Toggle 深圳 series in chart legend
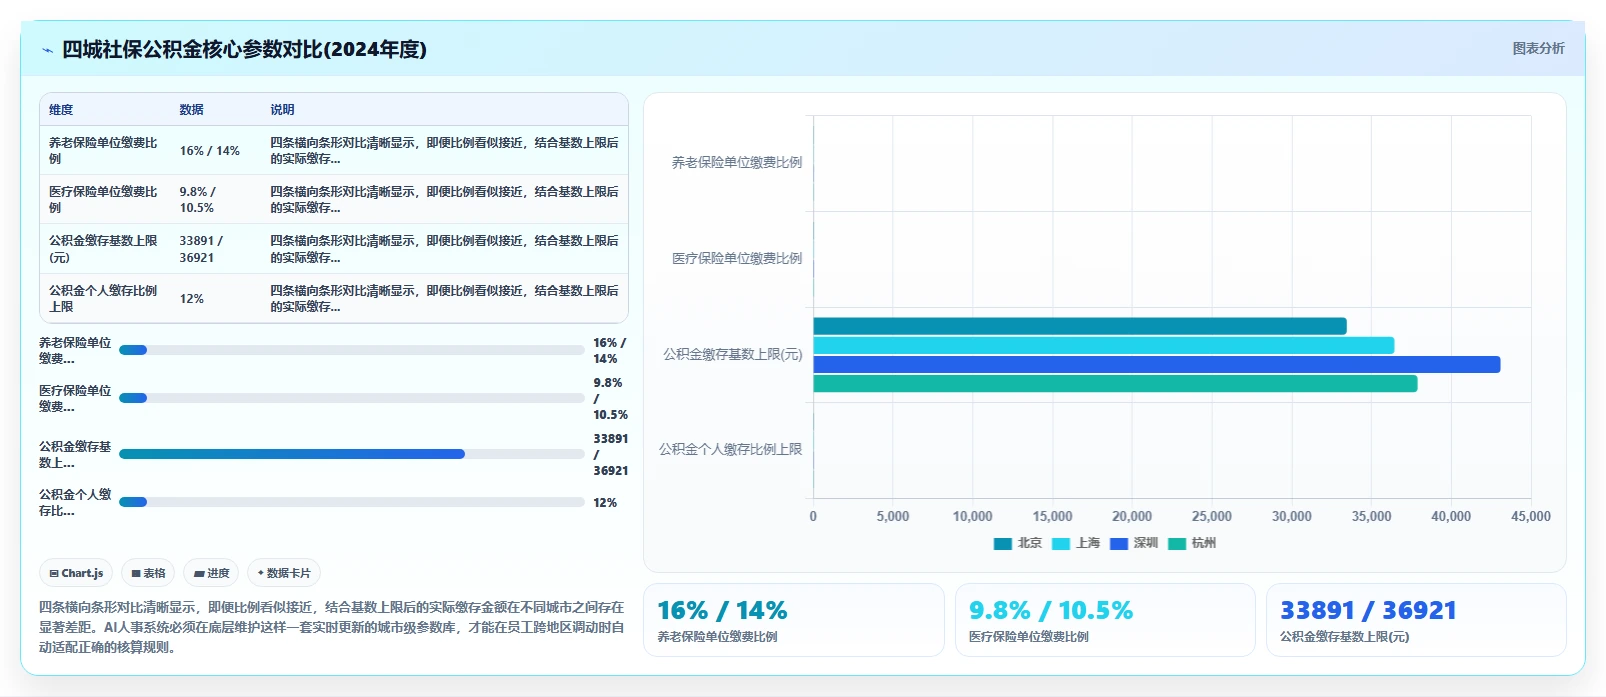1606x697 pixels. (x=1133, y=544)
